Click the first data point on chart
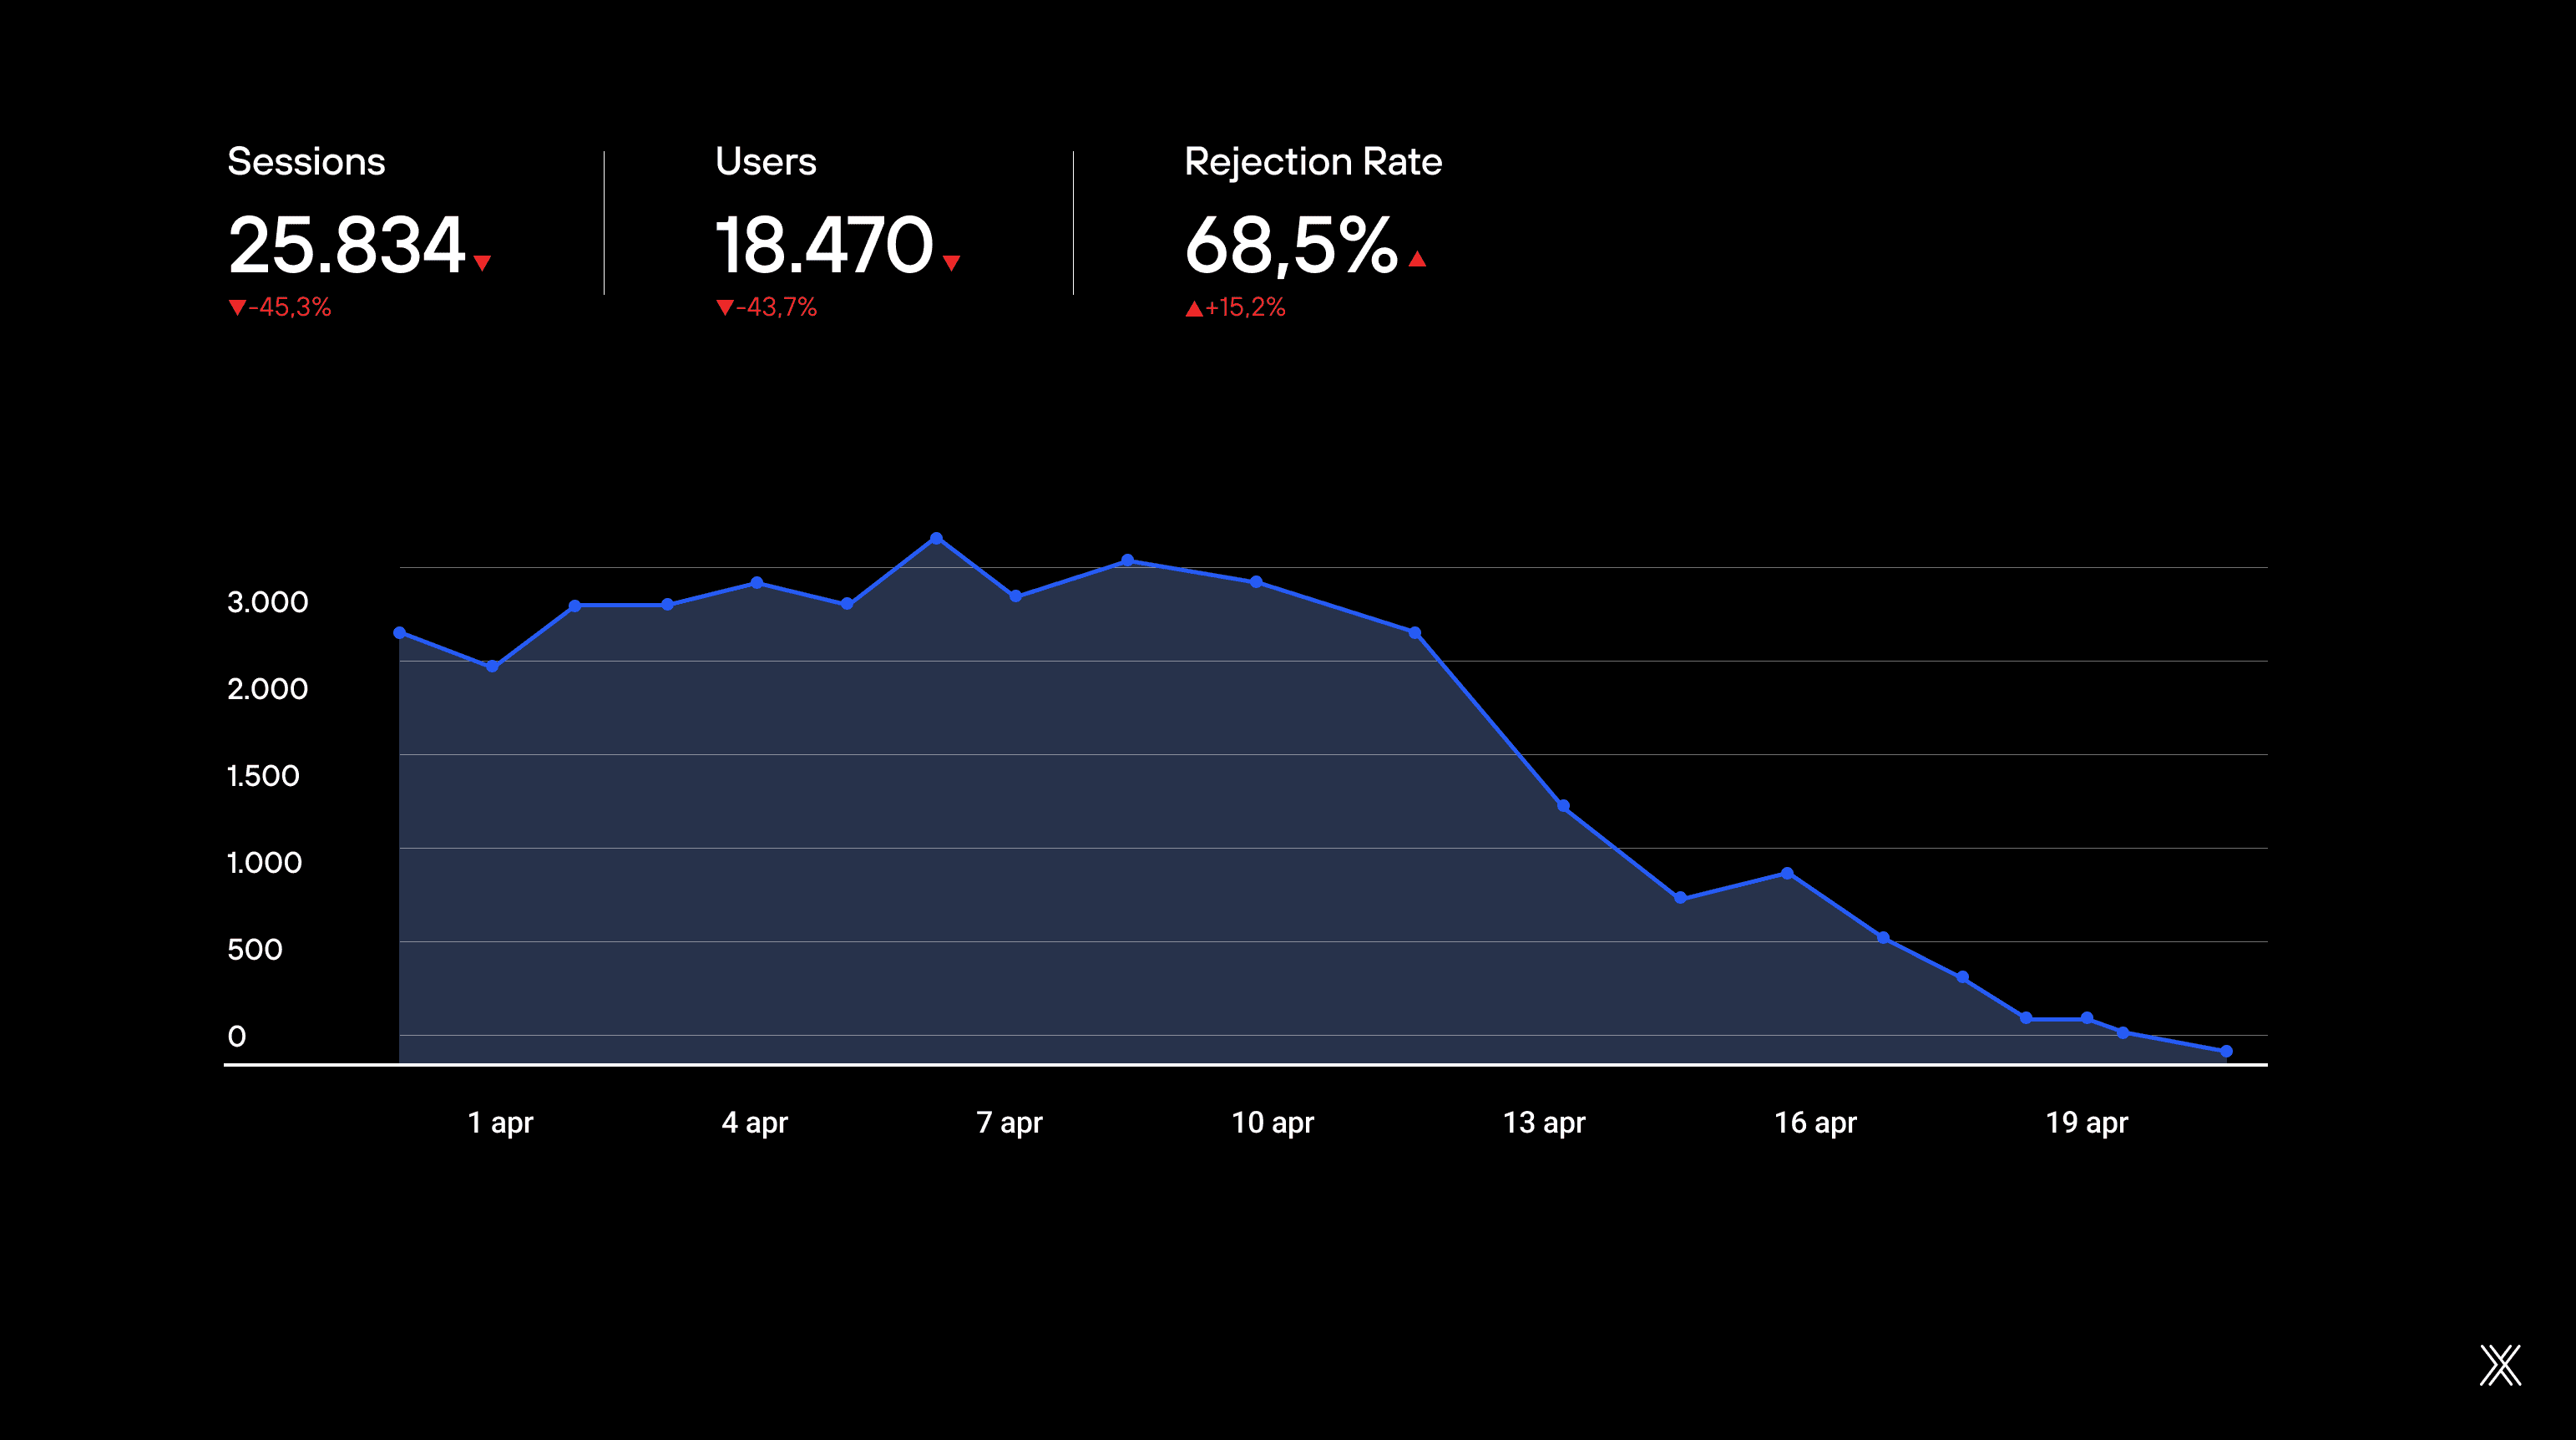 click(399, 632)
